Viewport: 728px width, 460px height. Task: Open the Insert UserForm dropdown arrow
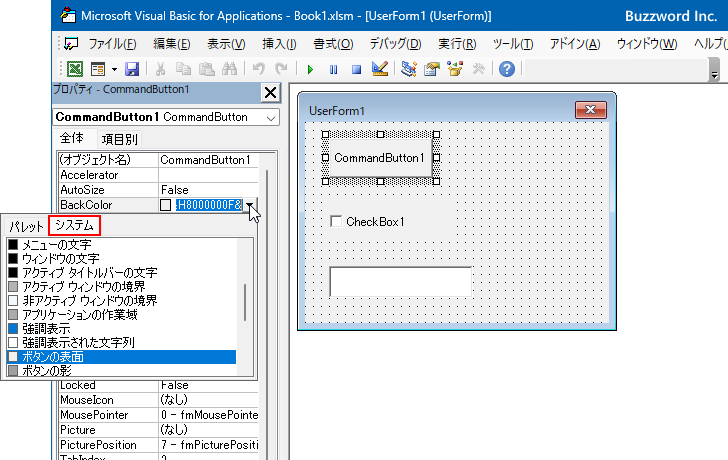click(114, 70)
